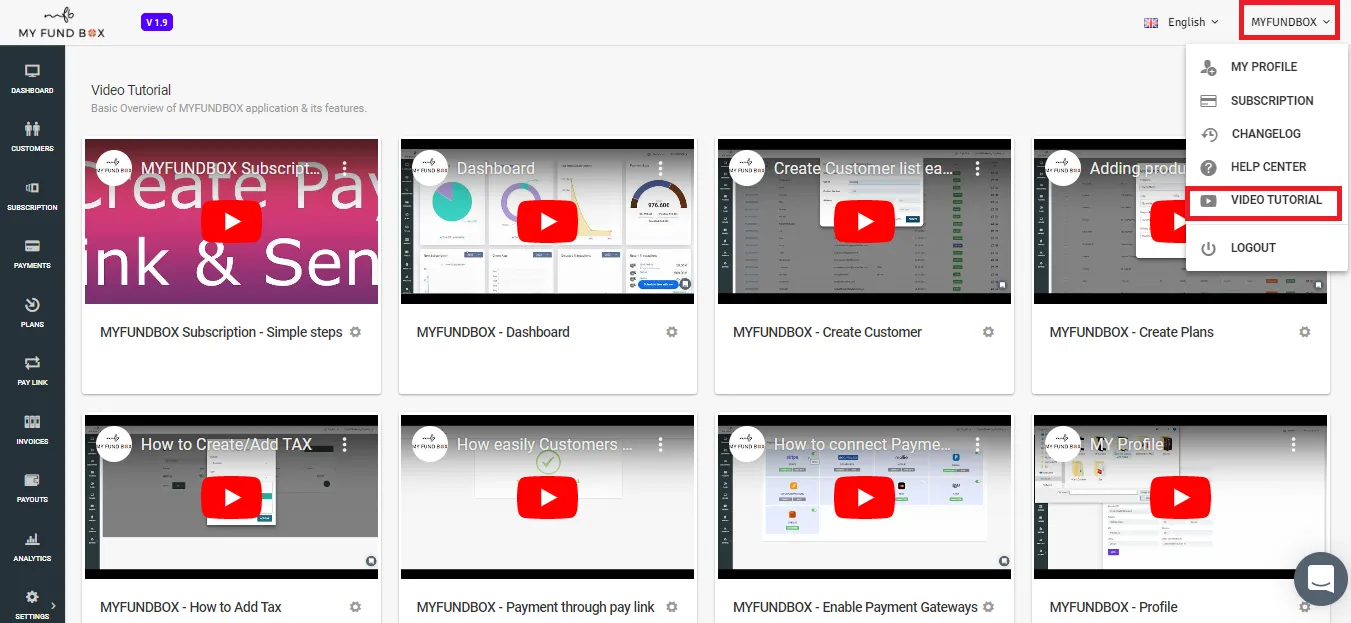
Task: Select My Profile from account menu
Action: [x=1266, y=67]
